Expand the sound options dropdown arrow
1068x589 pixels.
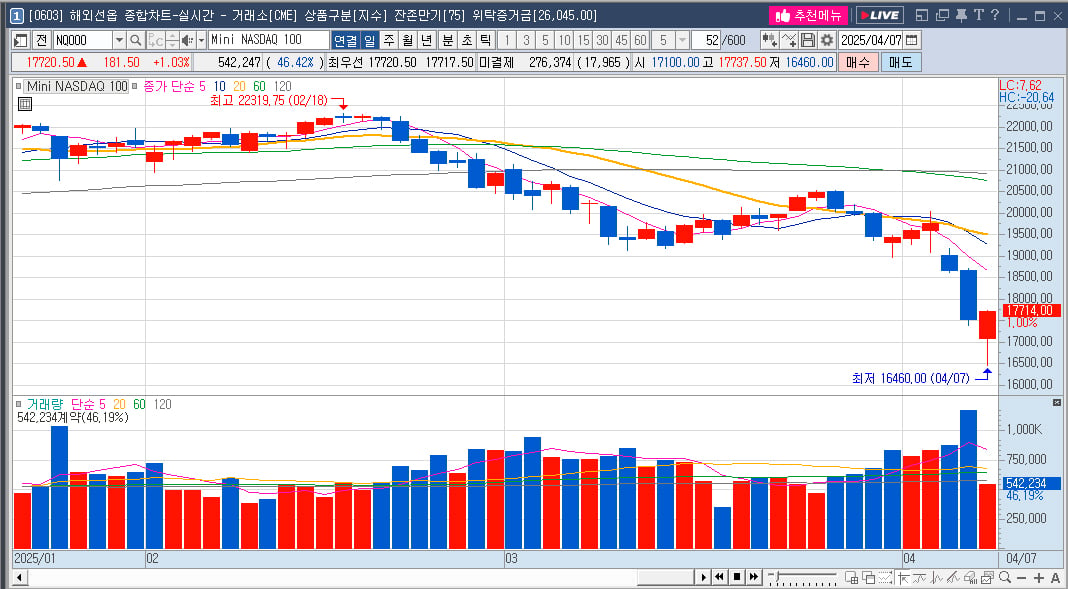click(202, 40)
